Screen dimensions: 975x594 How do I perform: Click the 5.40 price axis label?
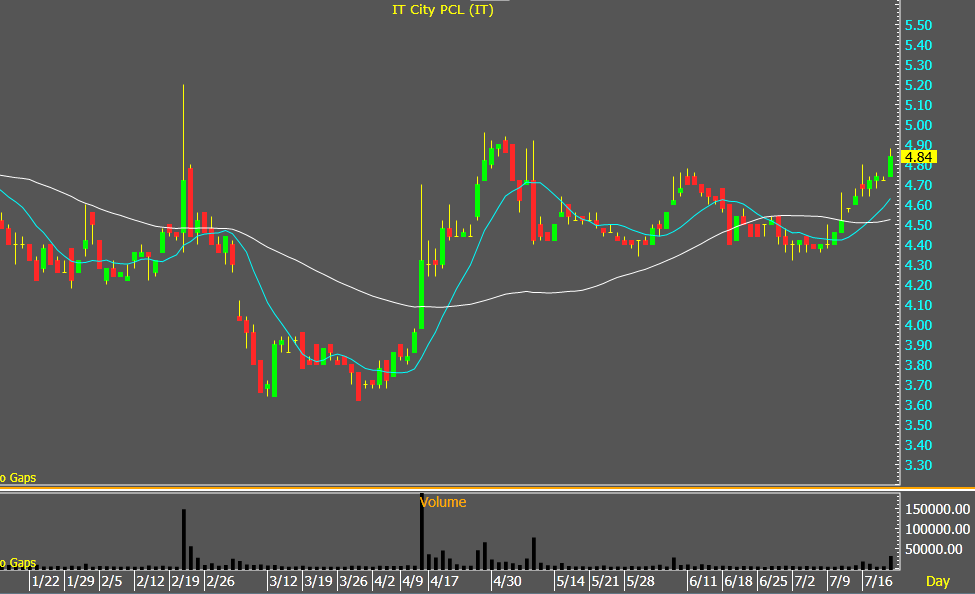pos(918,45)
